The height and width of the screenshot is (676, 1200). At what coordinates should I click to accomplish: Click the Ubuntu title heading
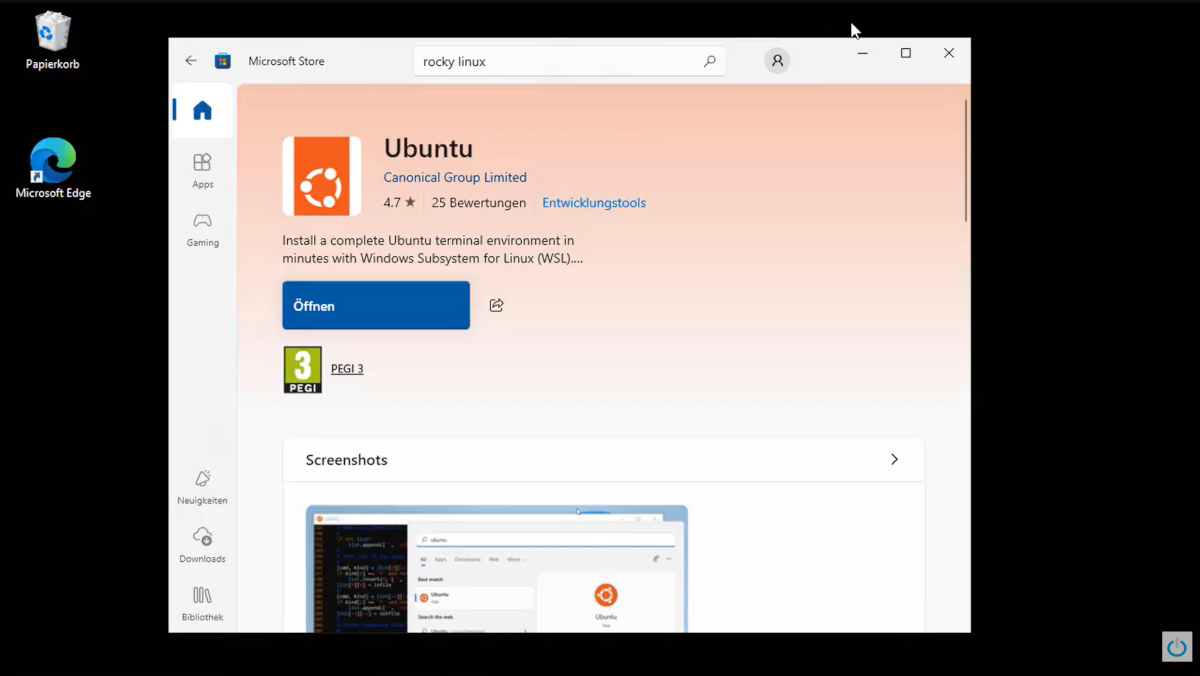pyautogui.click(x=428, y=148)
